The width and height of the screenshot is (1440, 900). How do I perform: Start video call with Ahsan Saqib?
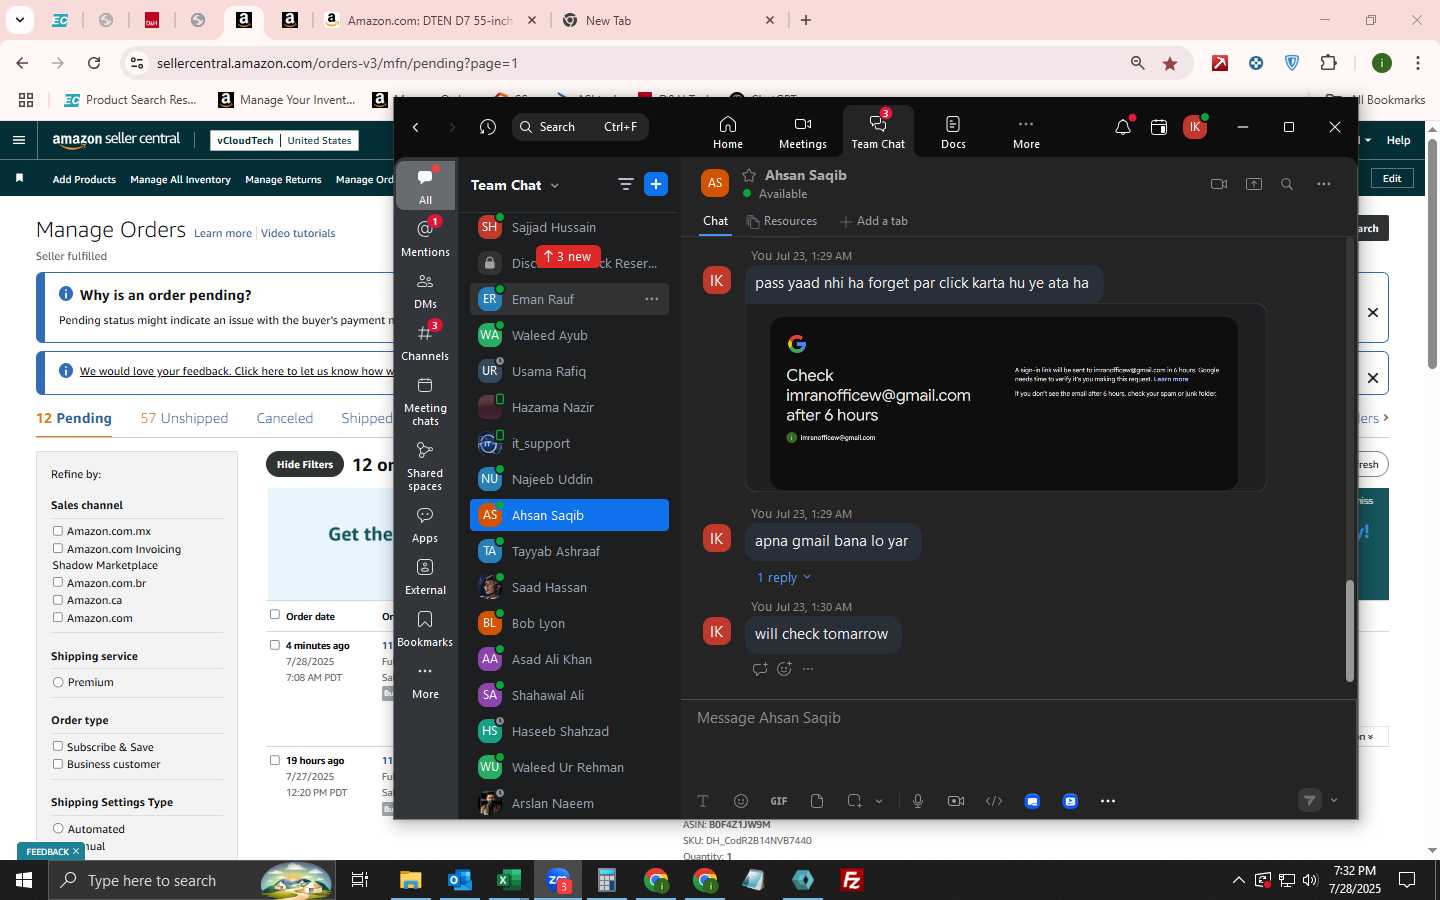pyautogui.click(x=1218, y=184)
